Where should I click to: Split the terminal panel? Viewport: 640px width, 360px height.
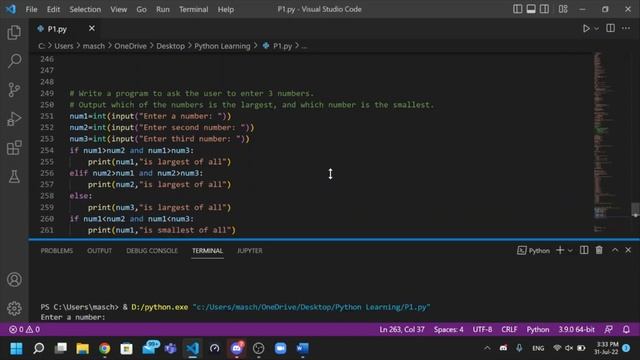584,250
